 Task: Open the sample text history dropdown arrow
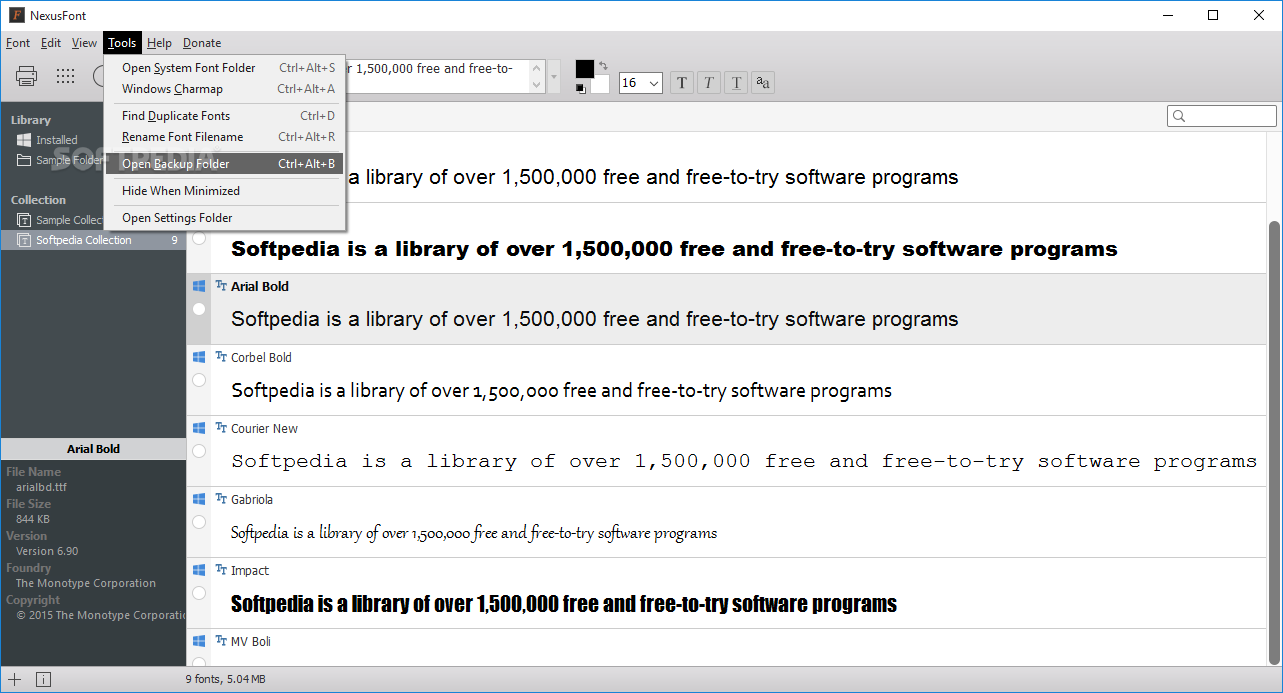(554, 77)
